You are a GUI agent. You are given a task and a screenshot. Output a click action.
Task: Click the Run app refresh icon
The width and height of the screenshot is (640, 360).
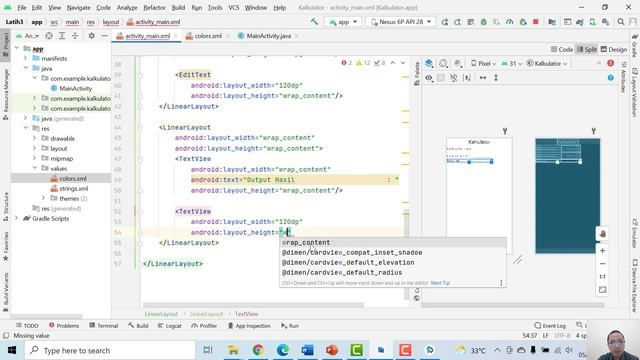[444, 22]
